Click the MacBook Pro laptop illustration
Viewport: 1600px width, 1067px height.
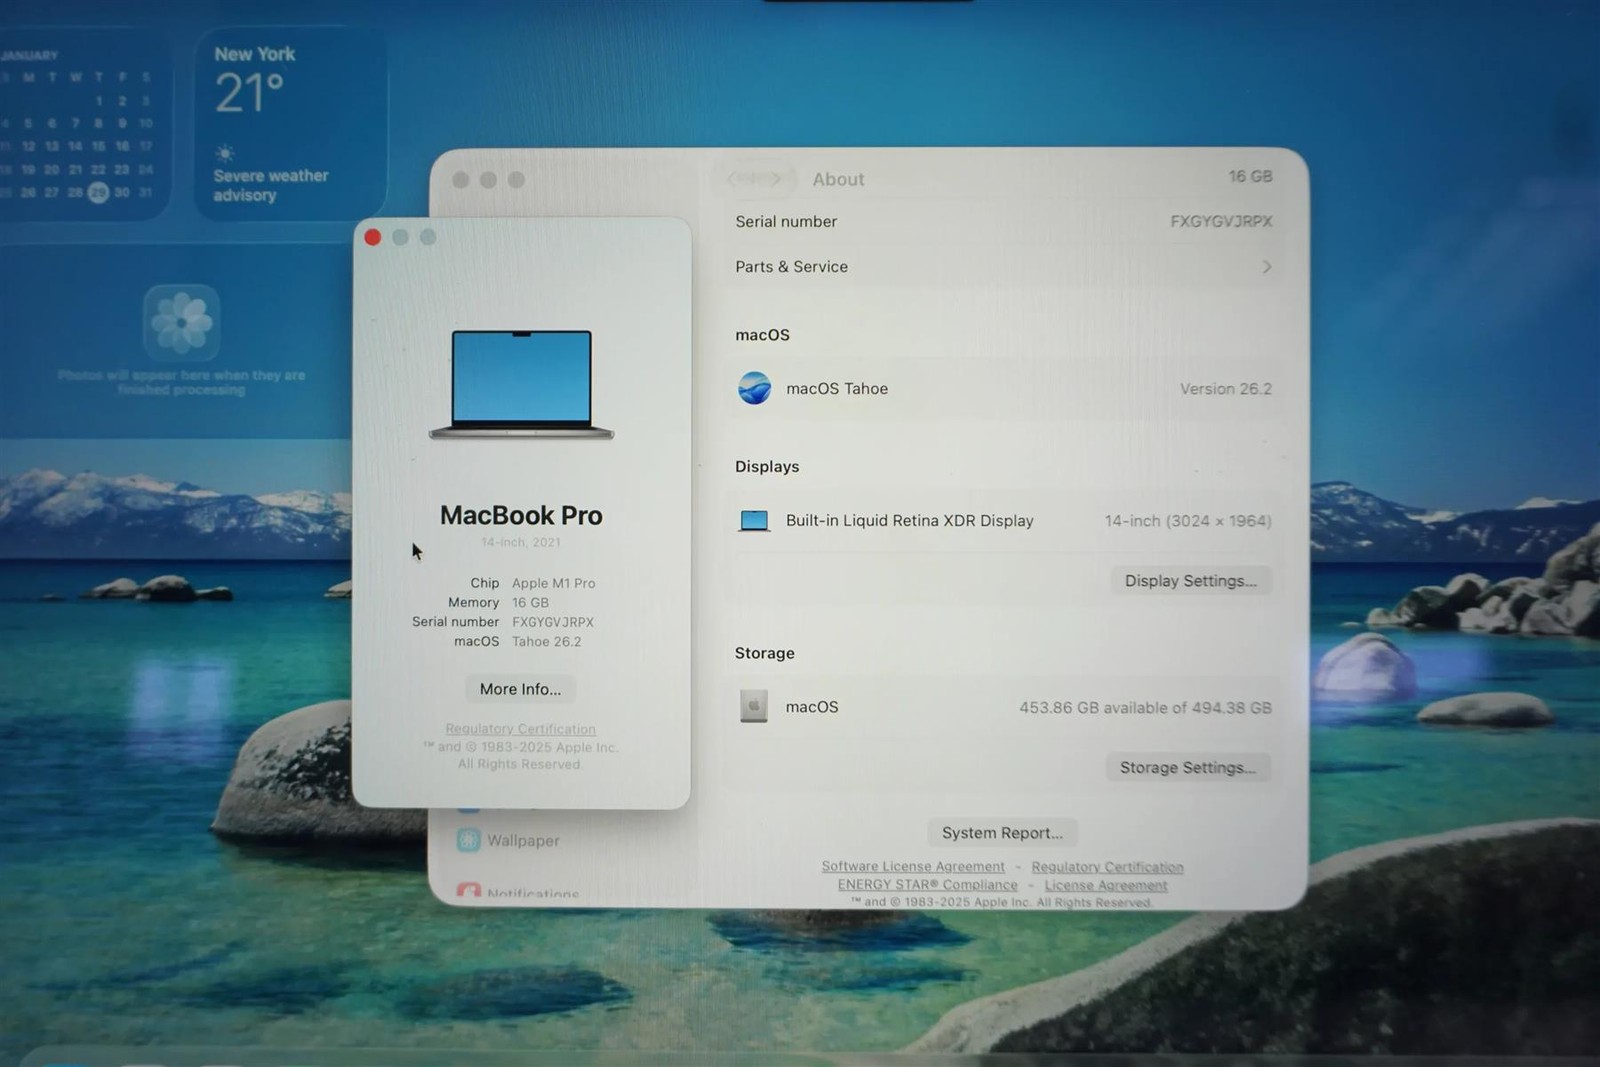(521, 385)
